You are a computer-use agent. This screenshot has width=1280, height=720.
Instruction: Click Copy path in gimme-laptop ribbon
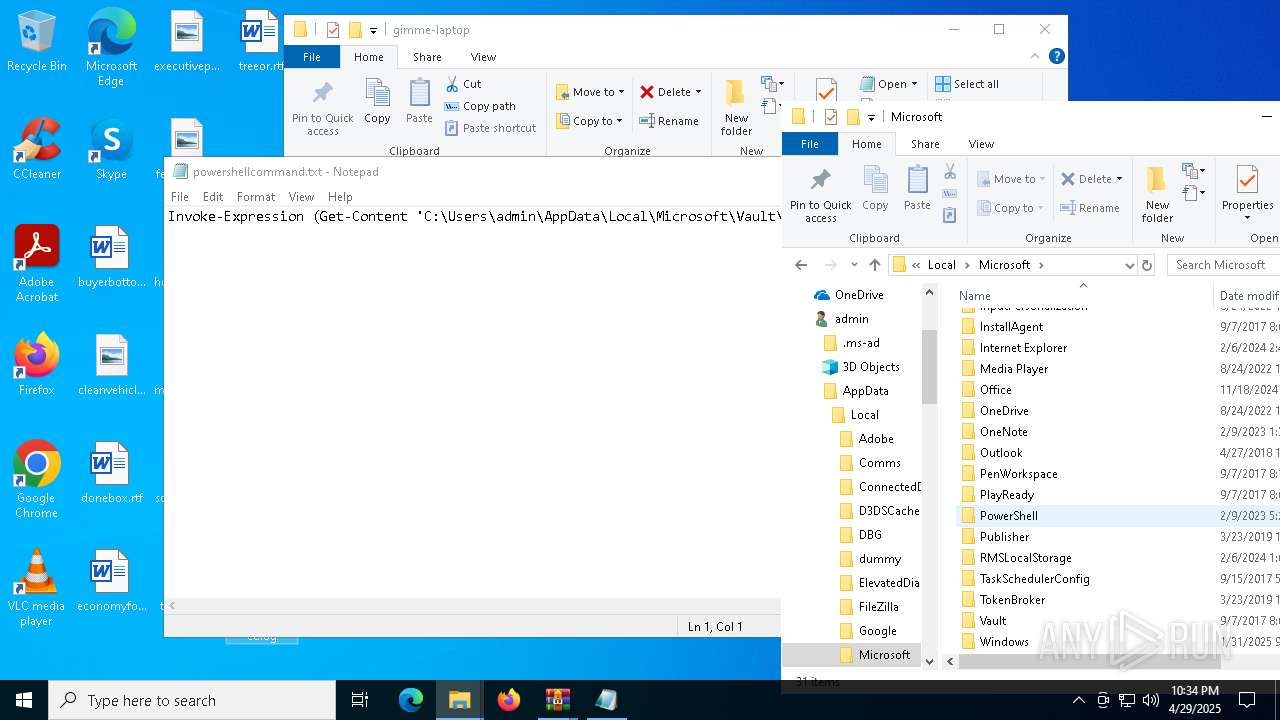pyautogui.click(x=480, y=106)
